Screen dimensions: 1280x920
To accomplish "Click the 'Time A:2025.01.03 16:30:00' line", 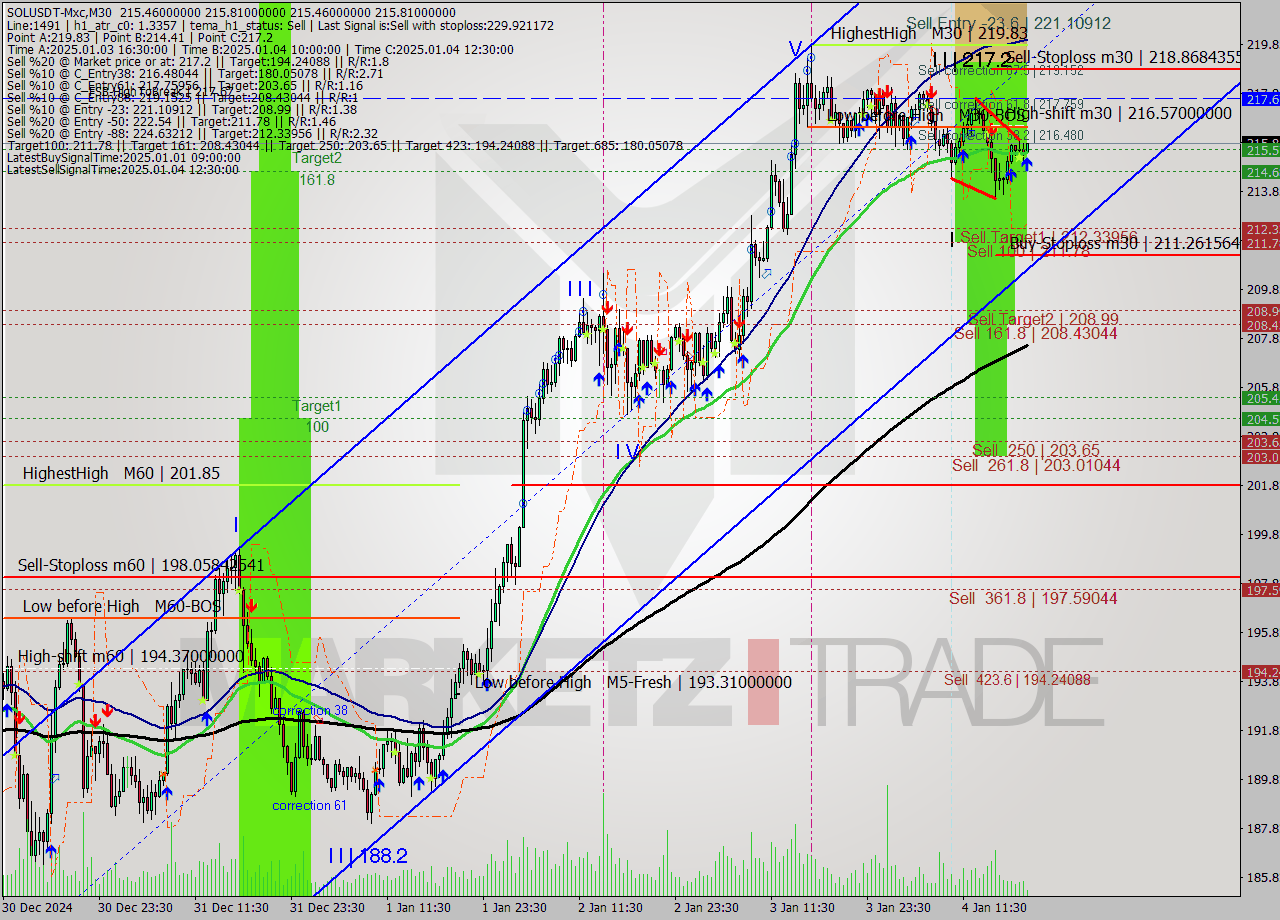I will (x=260, y=49).
